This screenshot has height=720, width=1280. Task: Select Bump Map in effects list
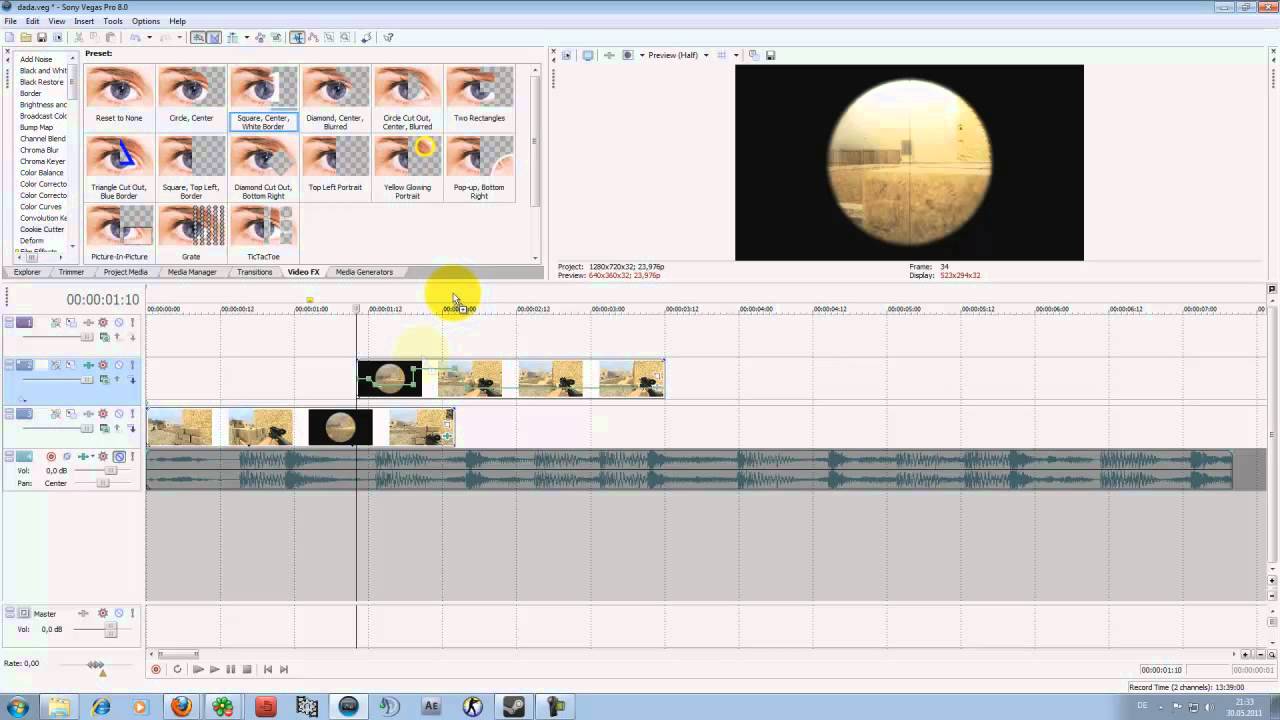click(37, 127)
